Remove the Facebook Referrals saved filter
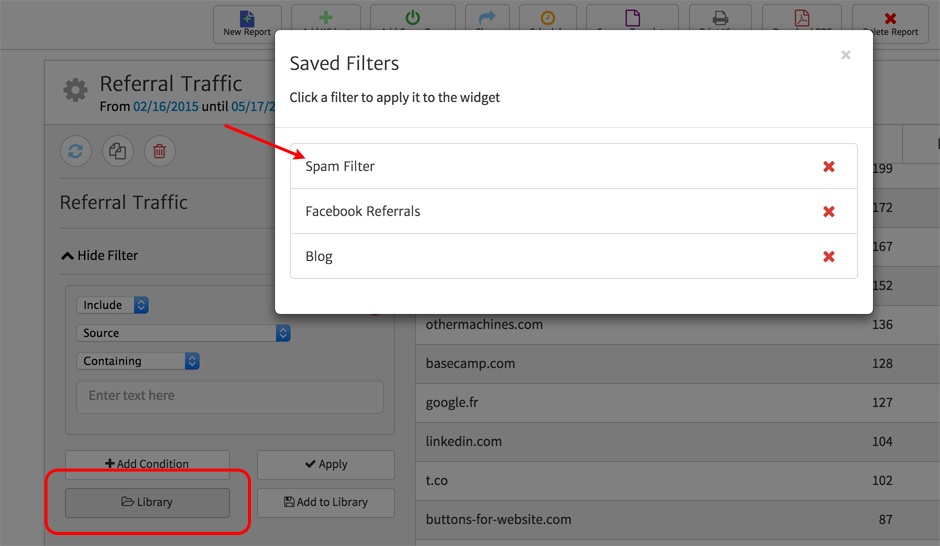940x546 pixels. 828,212
